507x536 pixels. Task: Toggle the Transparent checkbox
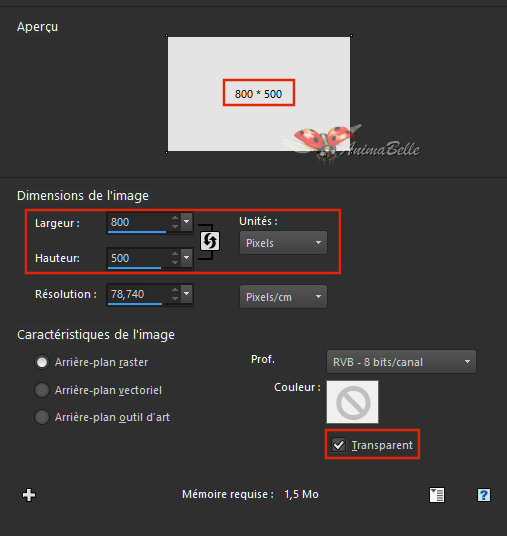[338, 445]
